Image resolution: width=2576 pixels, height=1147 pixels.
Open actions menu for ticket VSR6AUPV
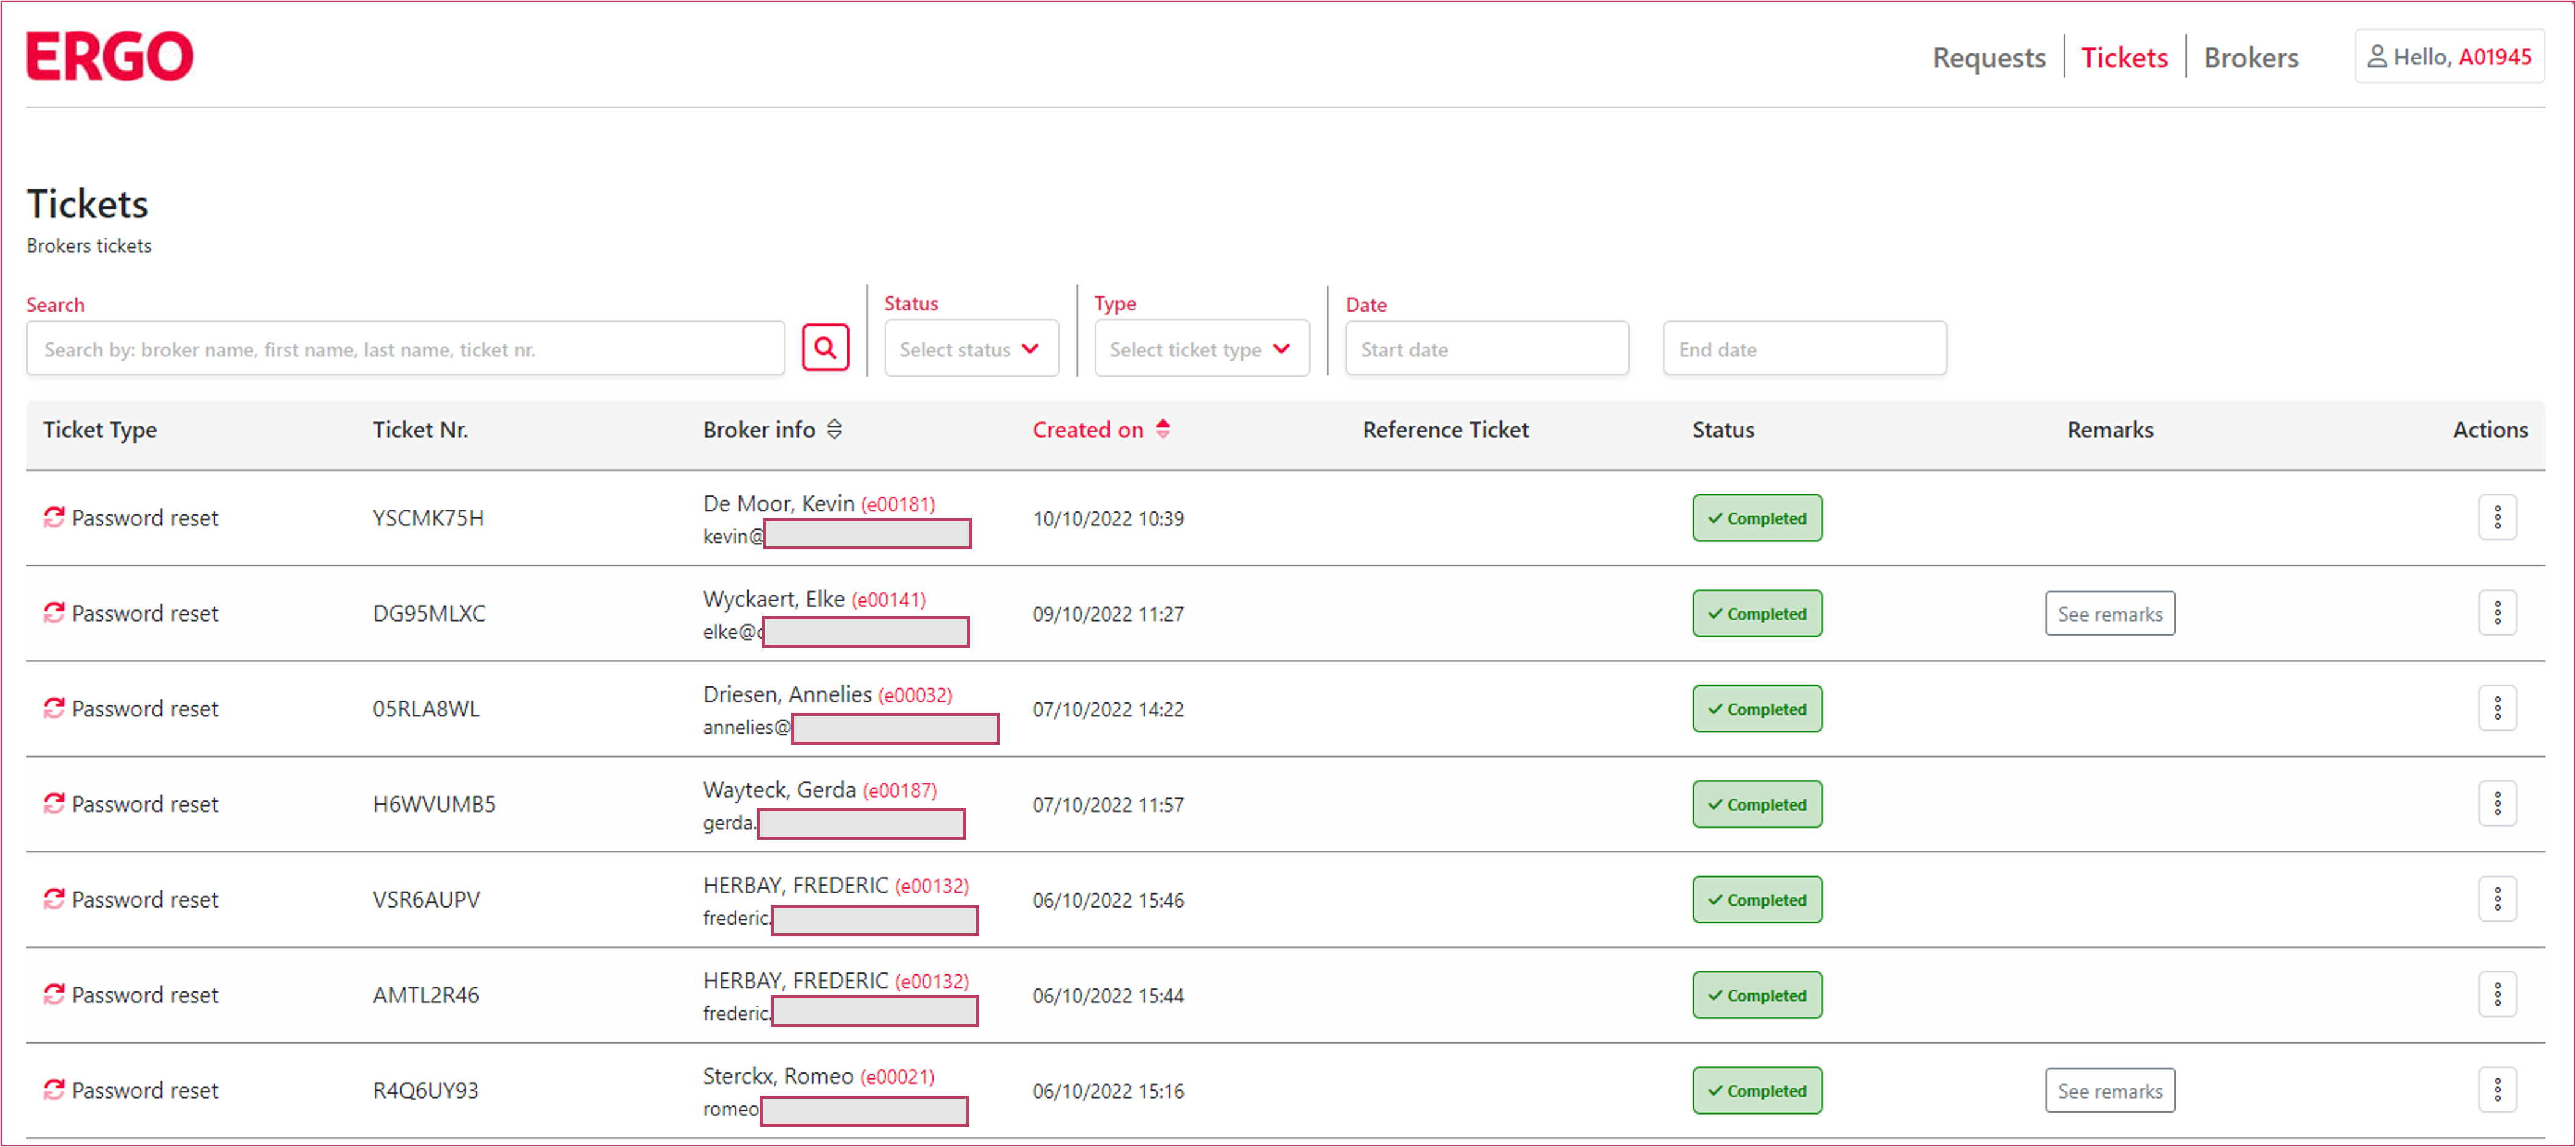tap(2497, 900)
